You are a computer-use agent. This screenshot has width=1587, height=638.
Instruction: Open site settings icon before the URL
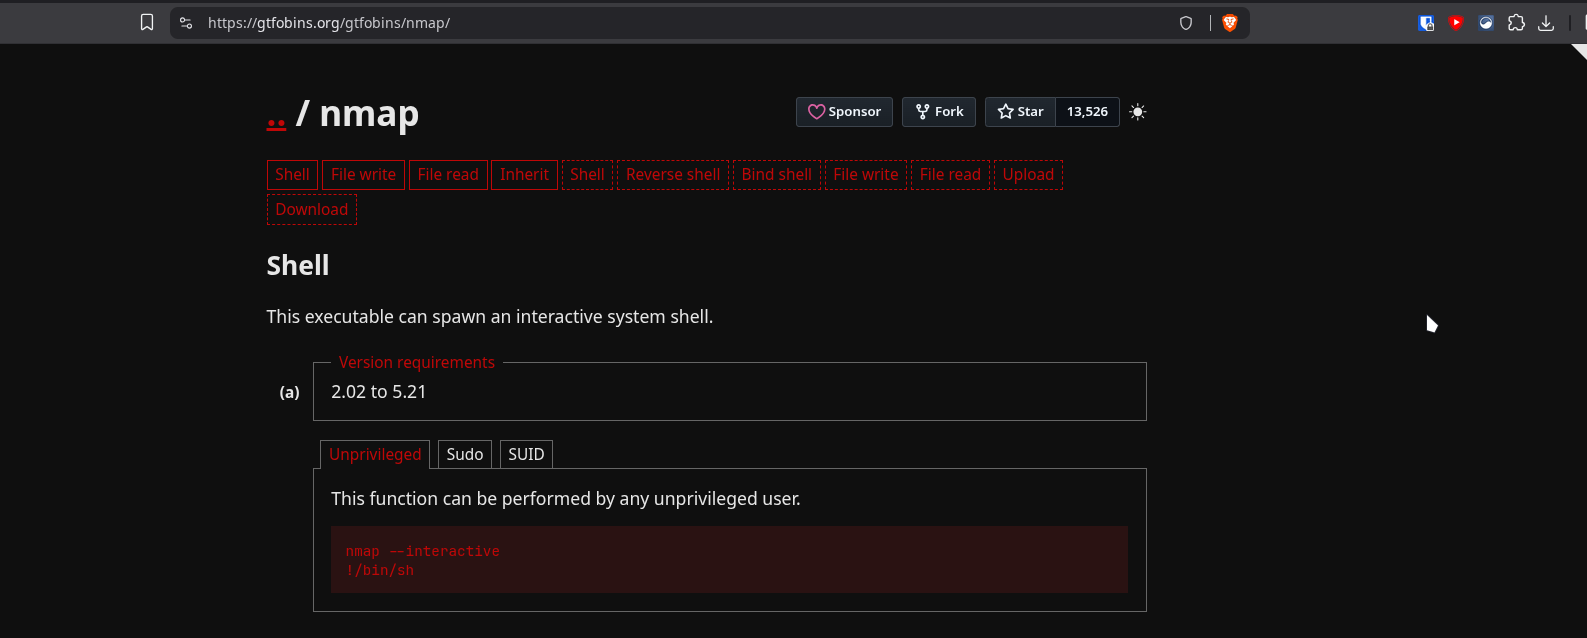(186, 23)
